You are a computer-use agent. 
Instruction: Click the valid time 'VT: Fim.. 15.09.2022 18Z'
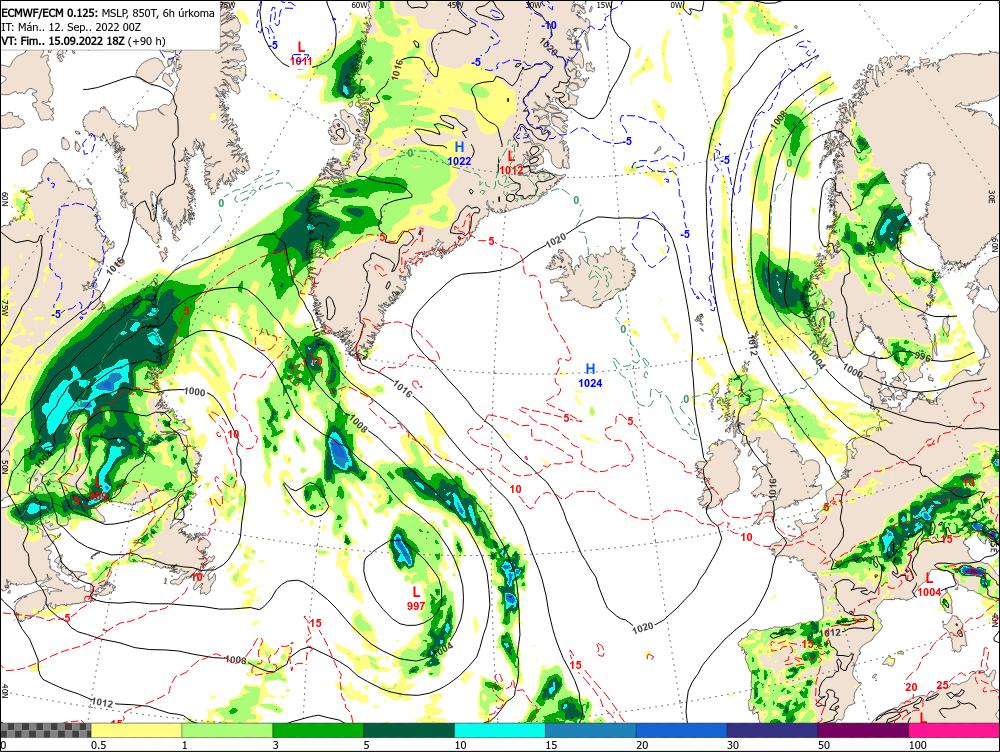click(63, 41)
